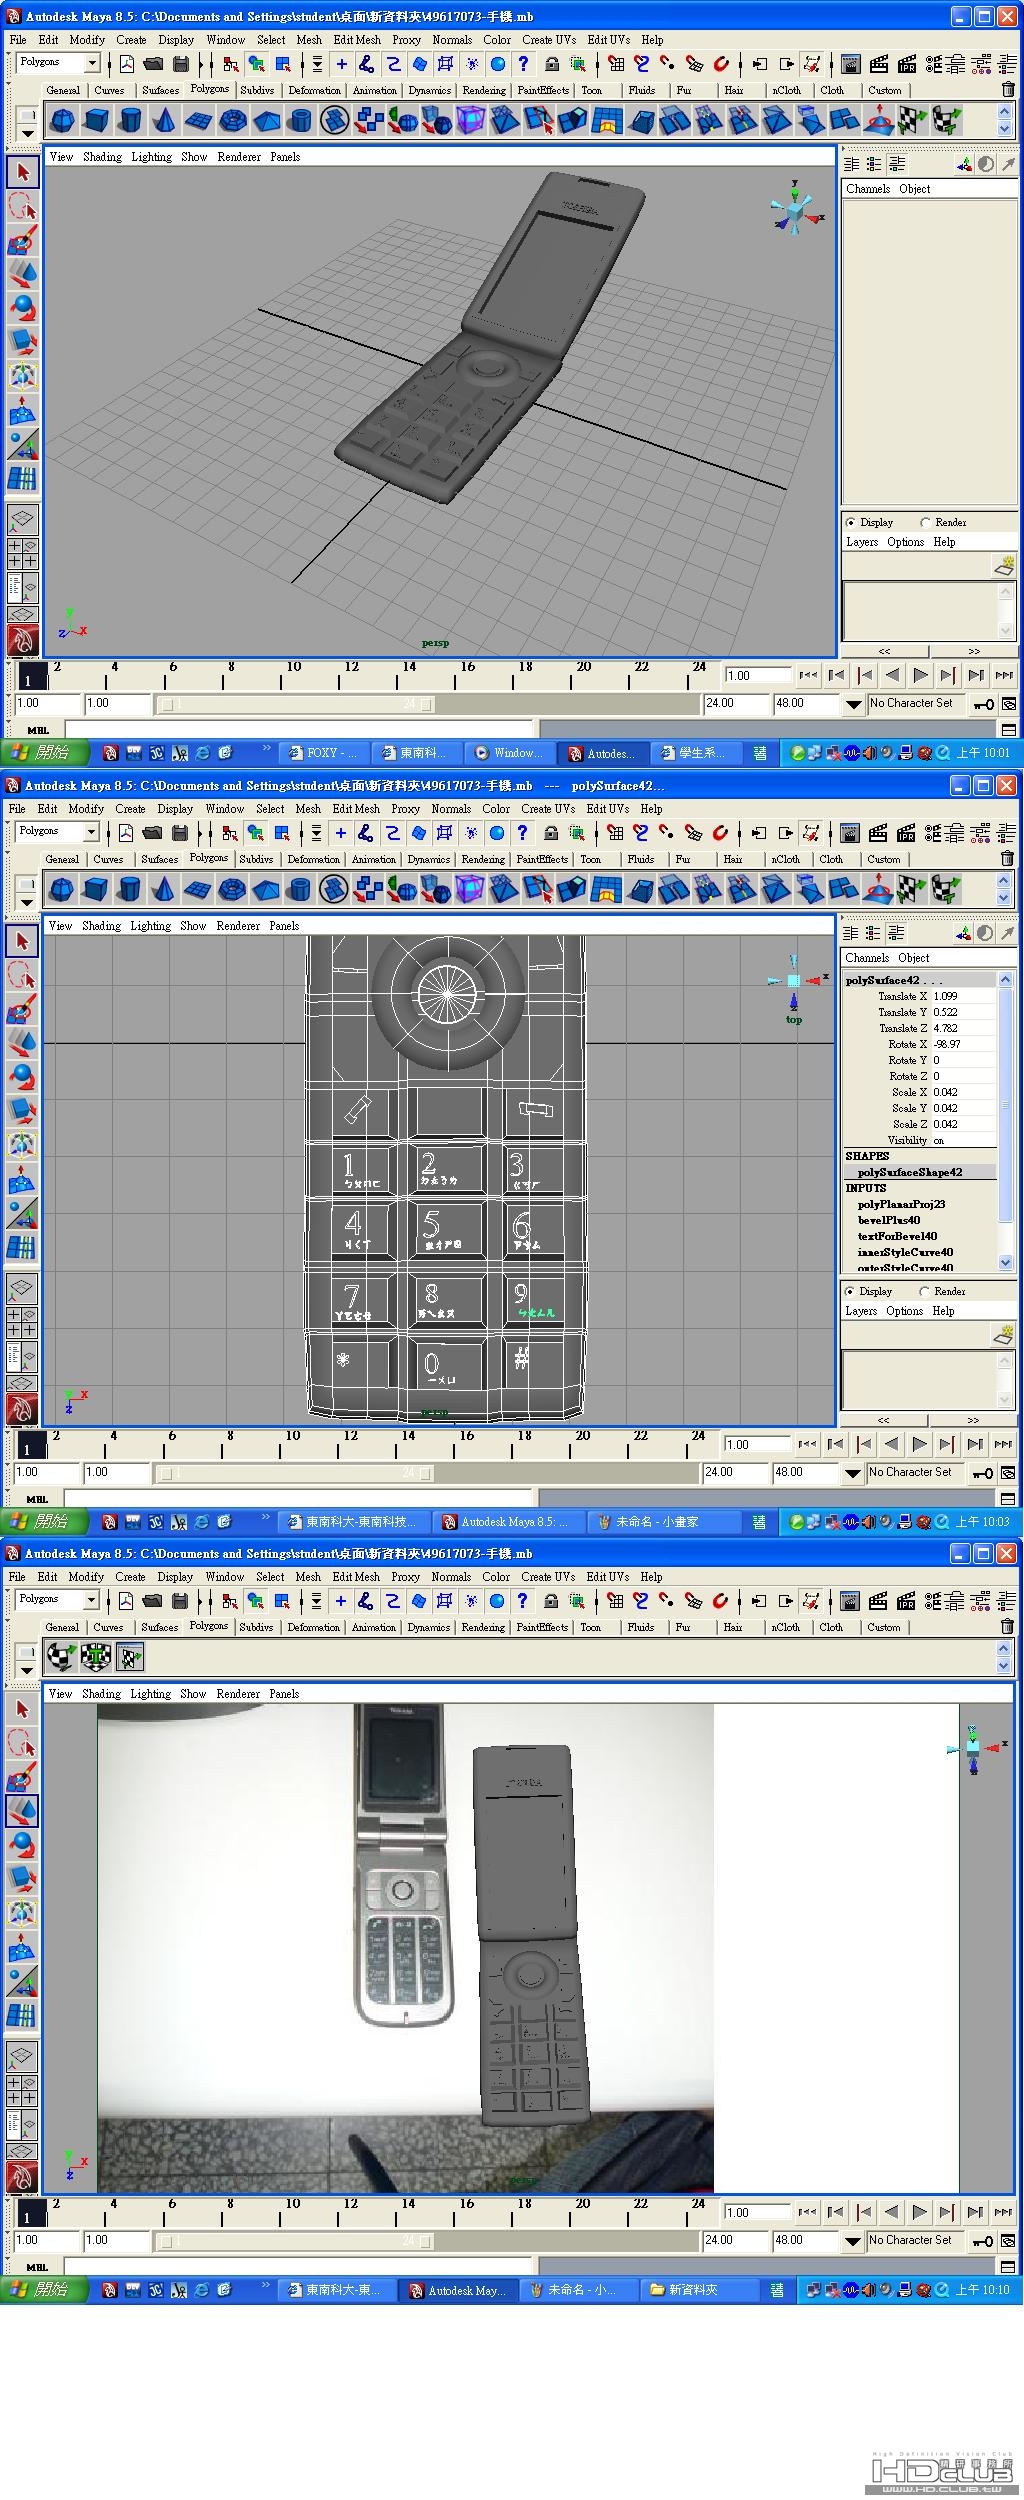Image resolution: width=1024 pixels, height=2500 pixels.
Task: Select the Render radio button in the flip-phone perspective window
Action: coord(925,522)
